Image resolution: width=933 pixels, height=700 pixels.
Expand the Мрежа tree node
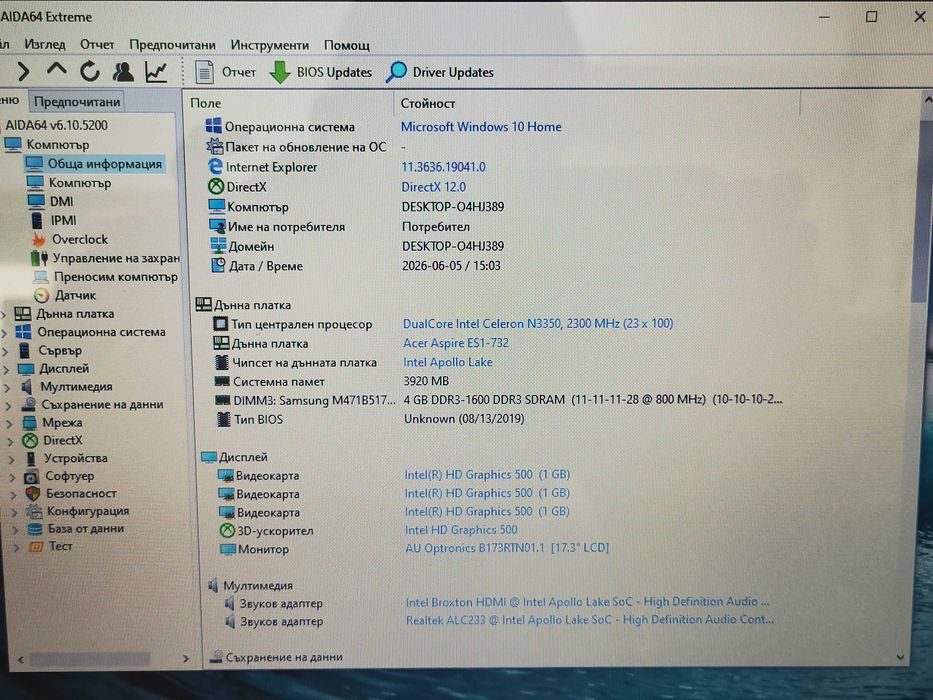click(x=10, y=424)
